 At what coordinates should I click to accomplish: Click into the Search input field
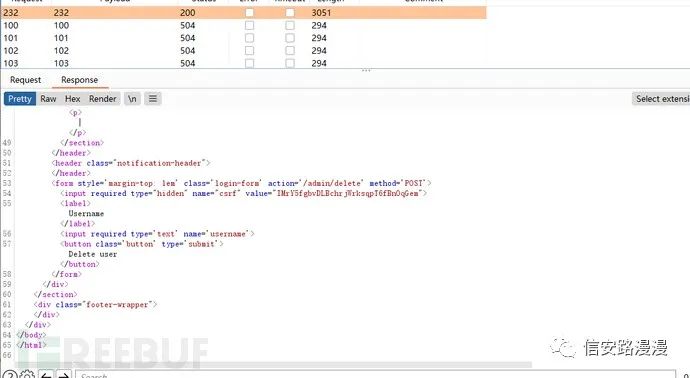tap(374, 375)
